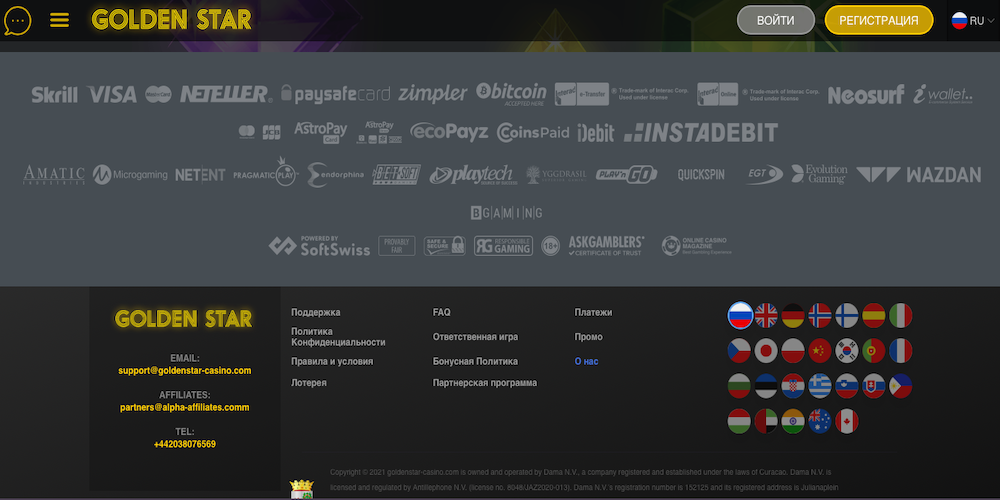Open the Поддержка support link
This screenshot has width=1000, height=500.
(315, 313)
